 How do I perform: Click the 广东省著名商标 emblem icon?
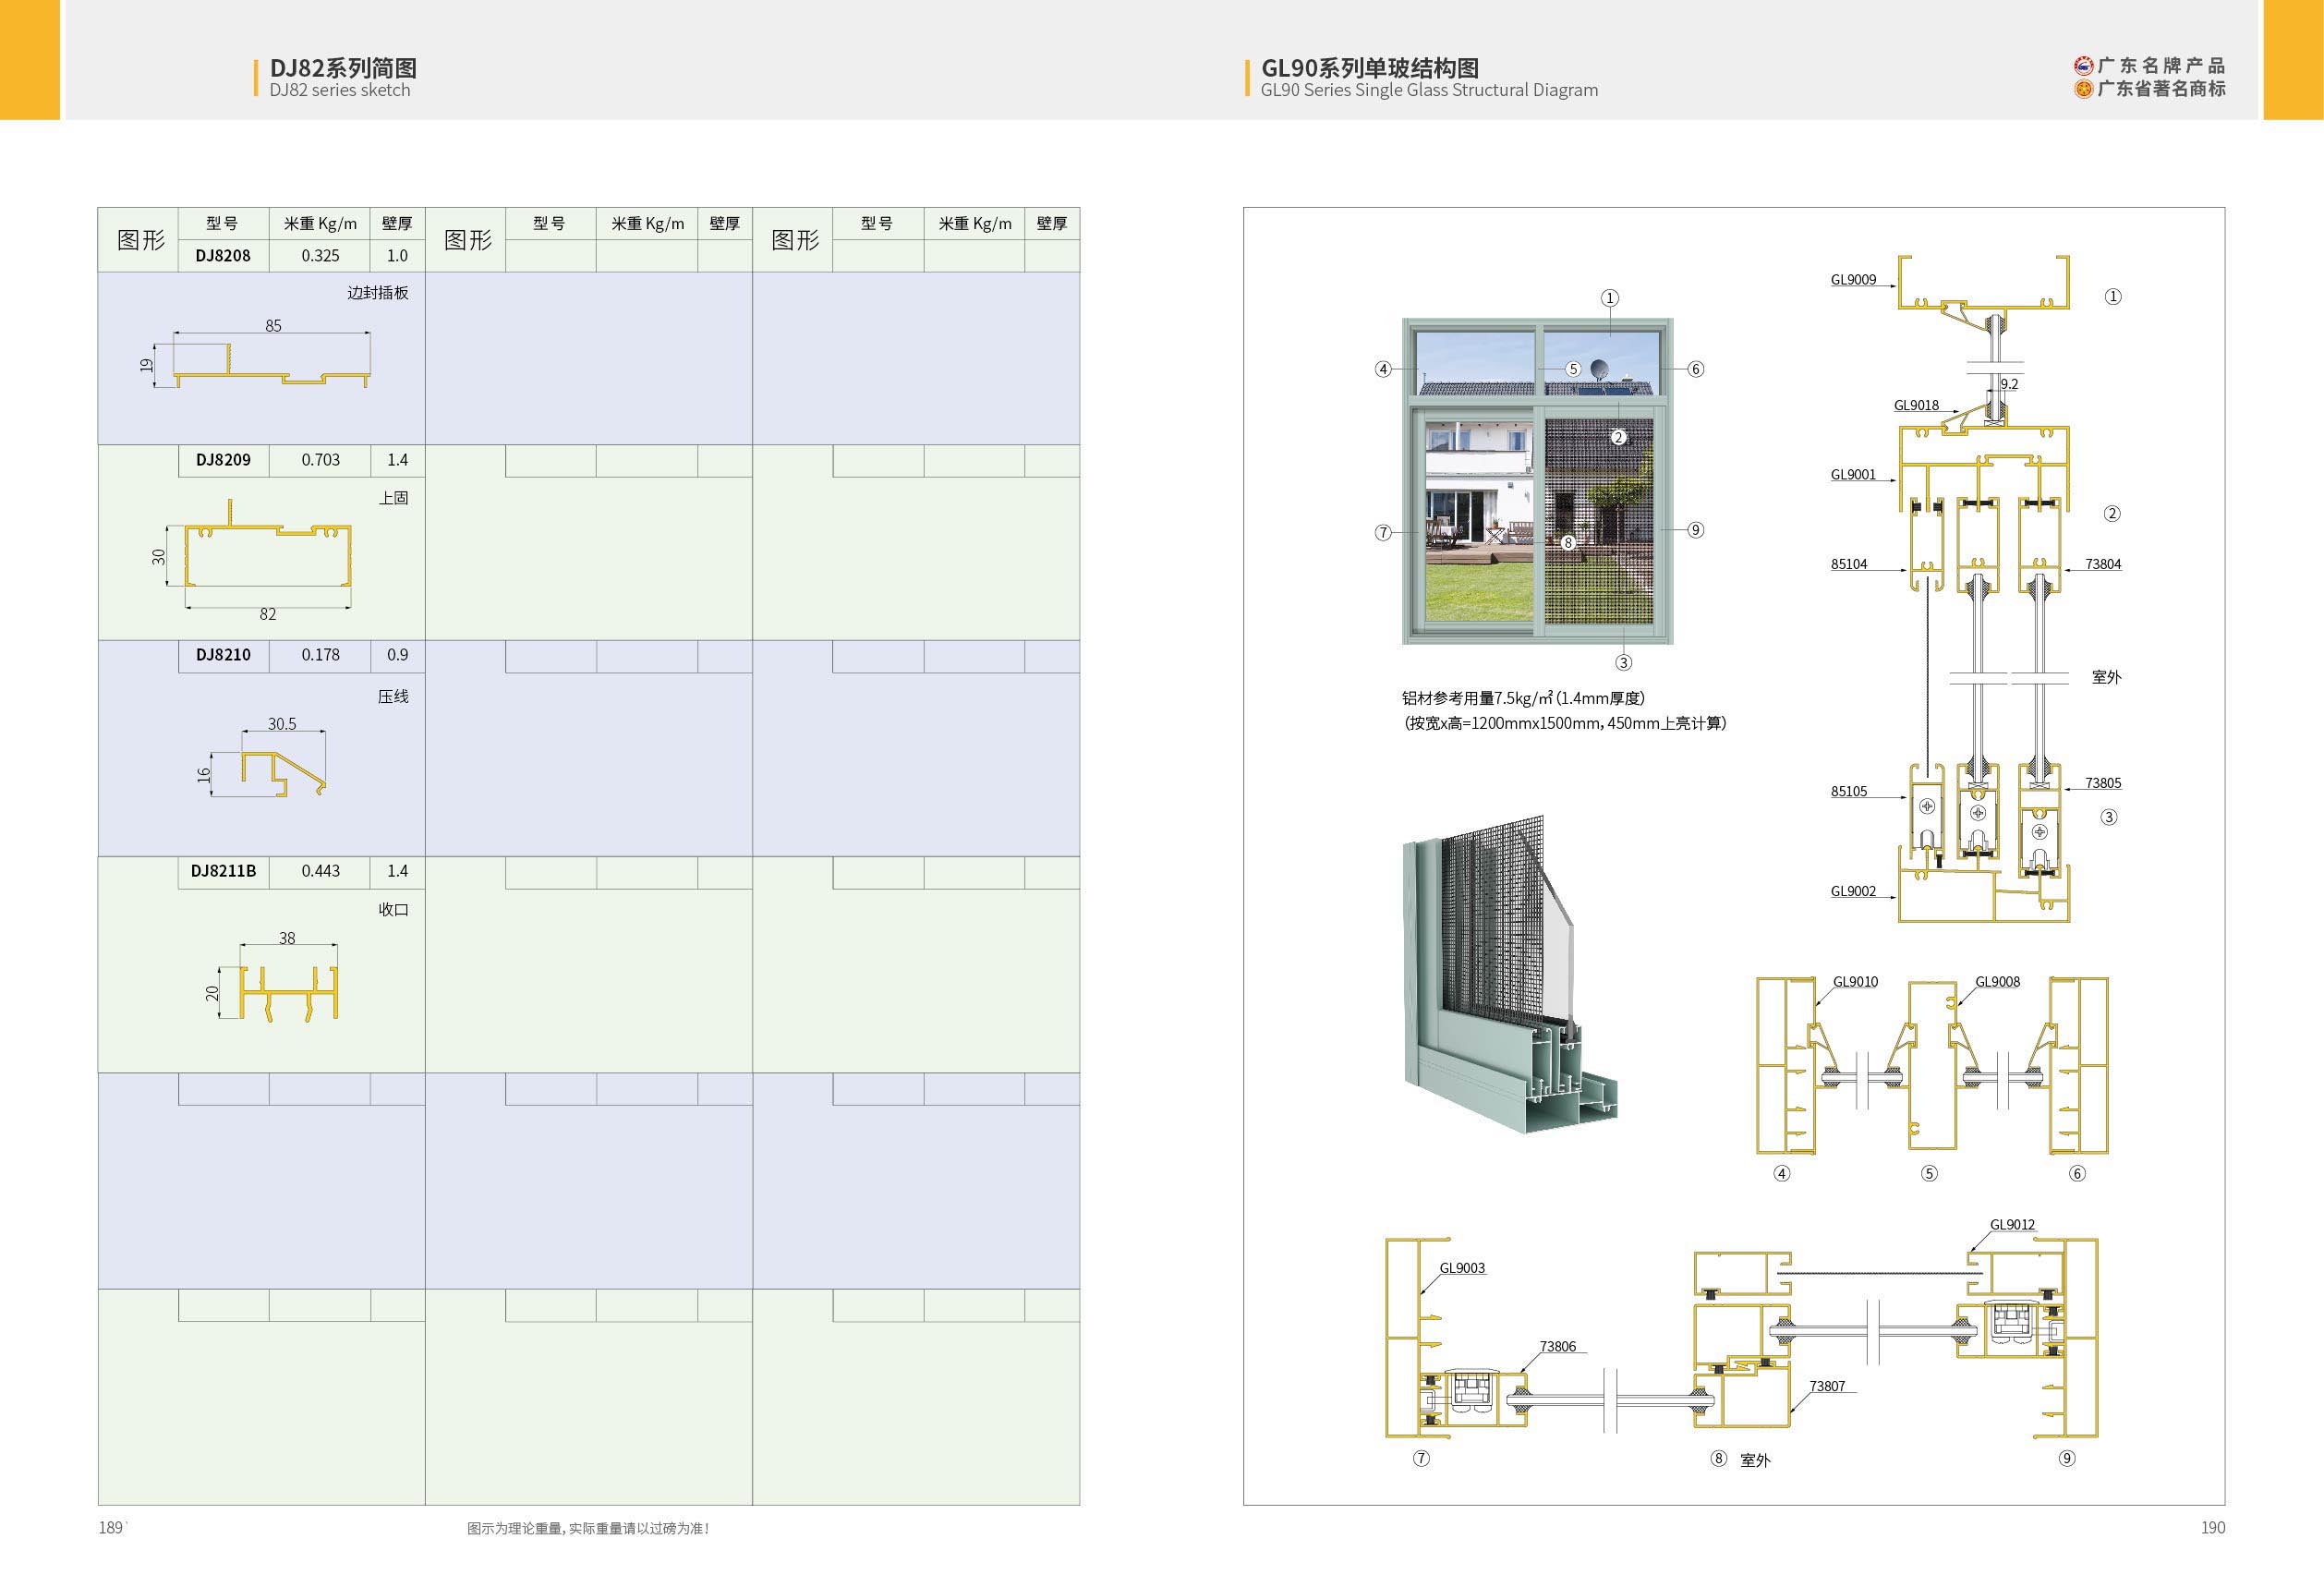click(2083, 89)
